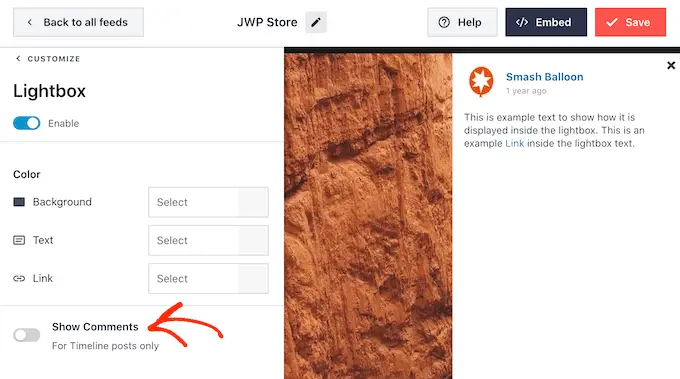The height and width of the screenshot is (379, 680).
Task: Select the Text color field
Action: [x=208, y=240]
